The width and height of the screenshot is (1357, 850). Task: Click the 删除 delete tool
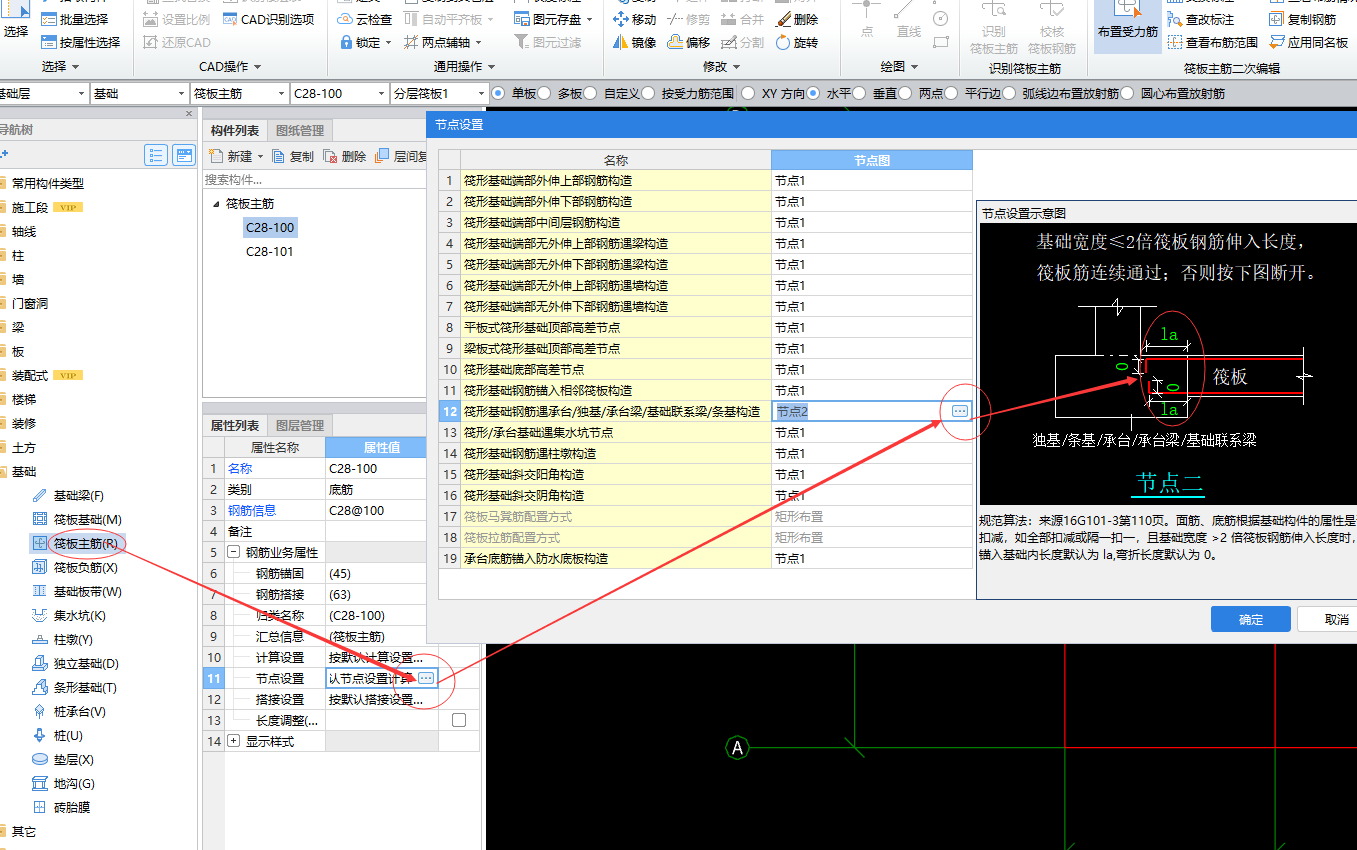coord(797,19)
